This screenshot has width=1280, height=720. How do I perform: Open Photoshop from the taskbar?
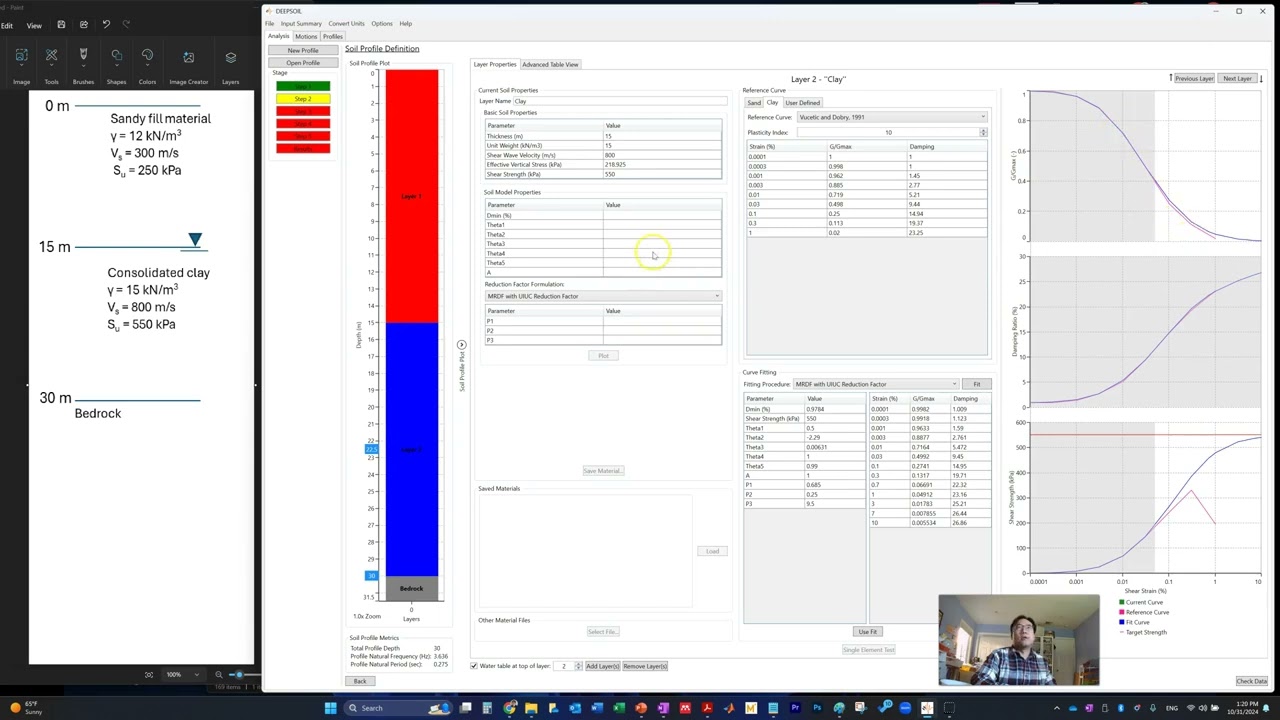coord(817,708)
